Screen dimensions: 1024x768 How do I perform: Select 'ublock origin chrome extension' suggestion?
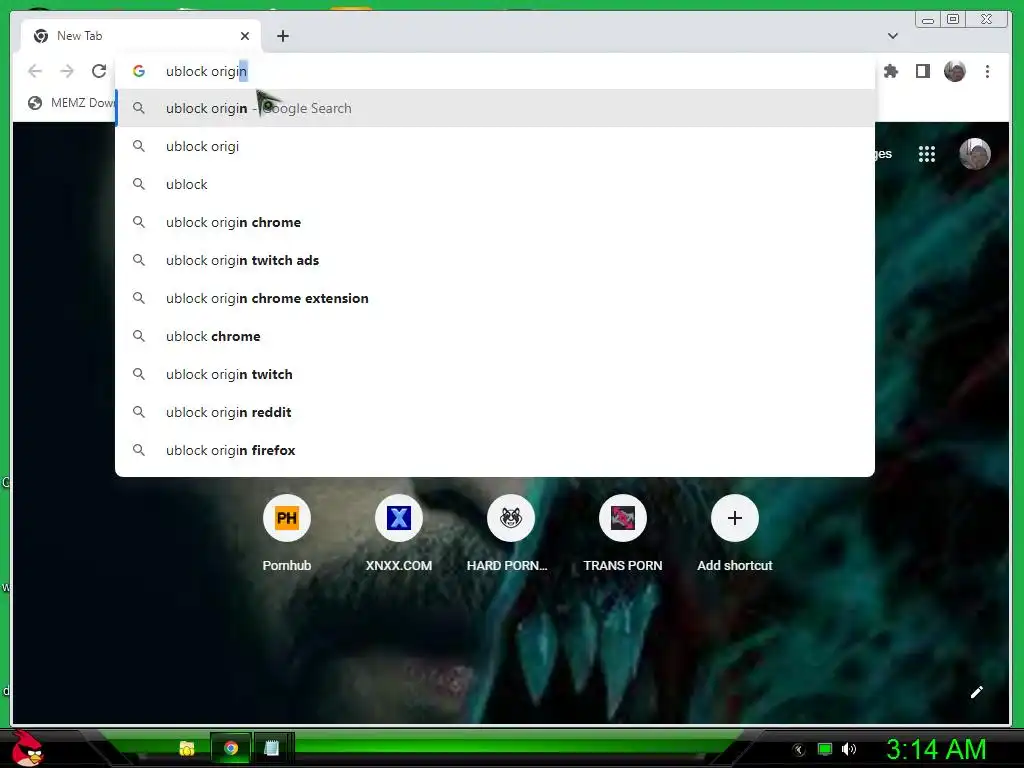495,298
